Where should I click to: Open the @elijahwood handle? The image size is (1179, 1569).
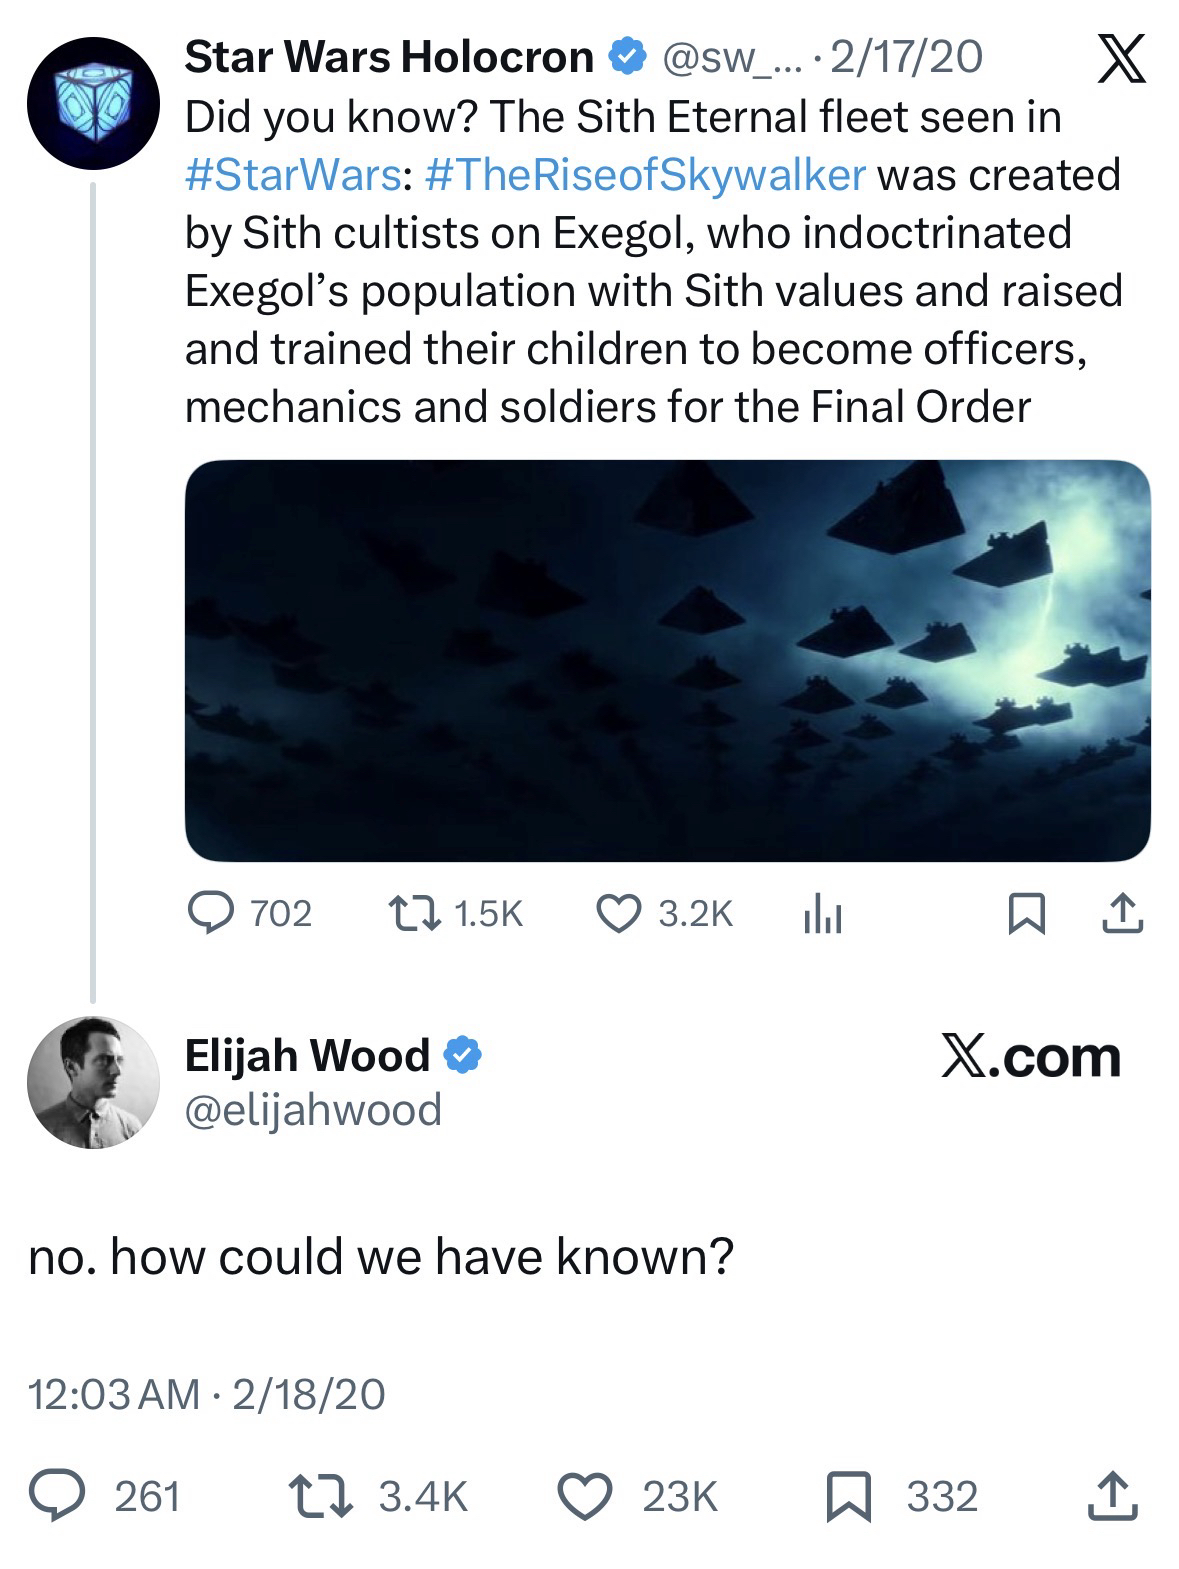(x=313, y=1109)
